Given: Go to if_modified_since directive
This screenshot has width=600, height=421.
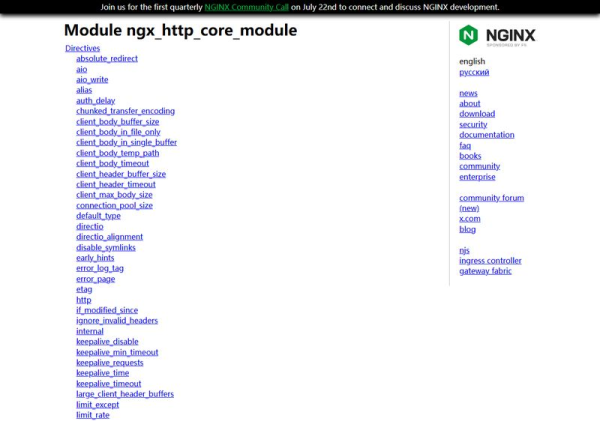Looking at the screenshot, I should (x=107, y=310).
